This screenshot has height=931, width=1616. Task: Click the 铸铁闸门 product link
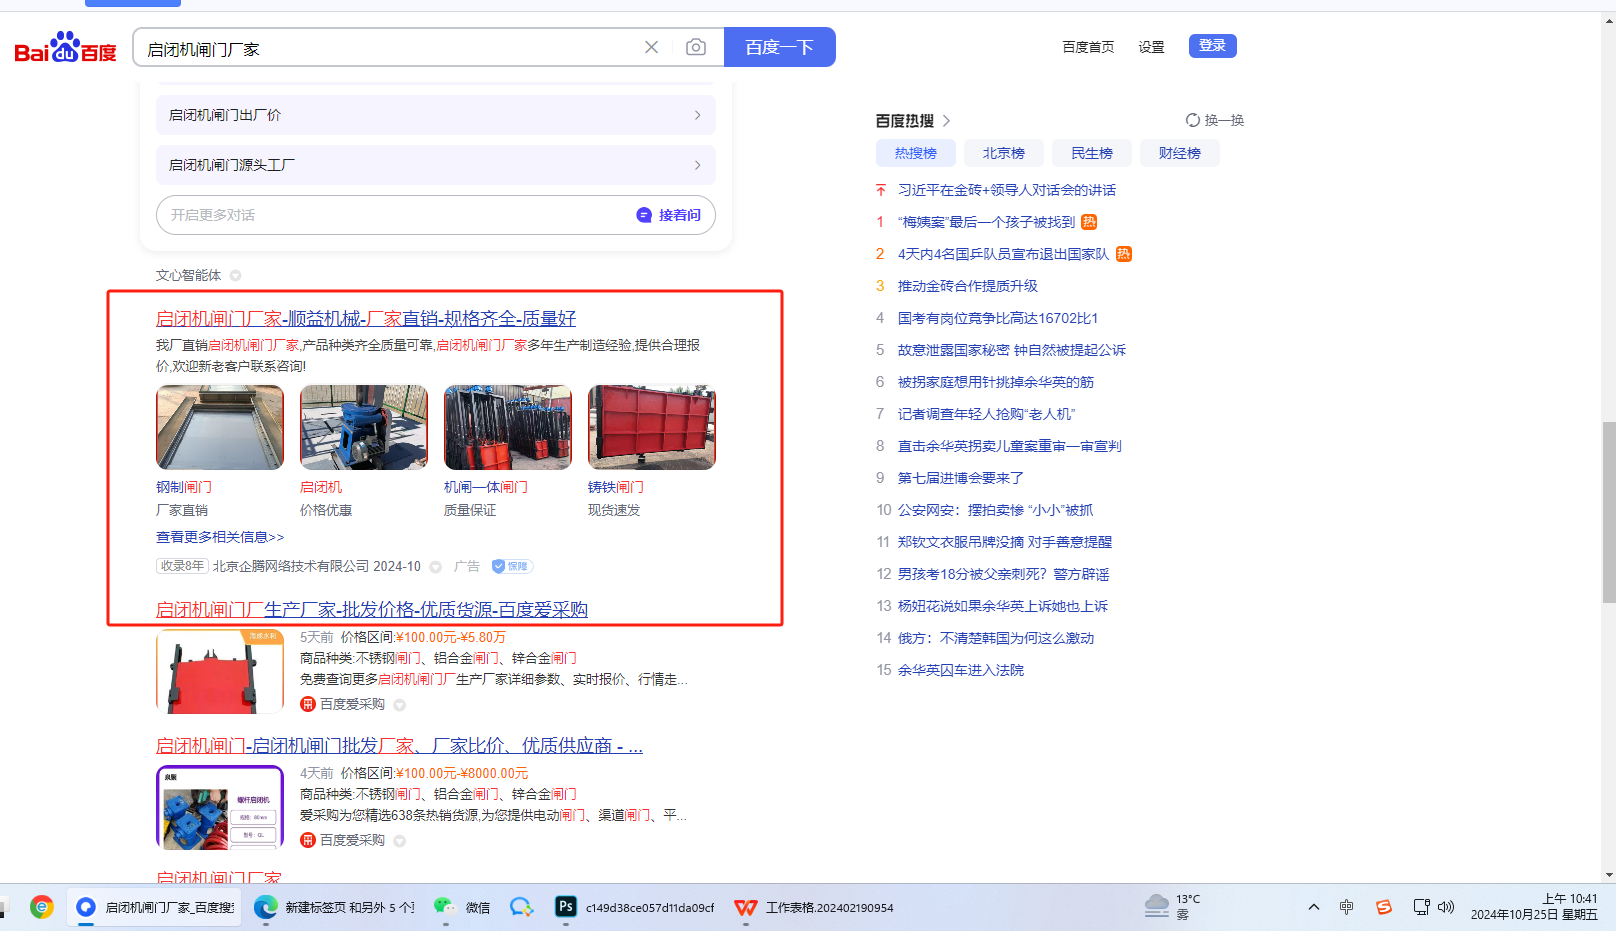coord(616,487)
